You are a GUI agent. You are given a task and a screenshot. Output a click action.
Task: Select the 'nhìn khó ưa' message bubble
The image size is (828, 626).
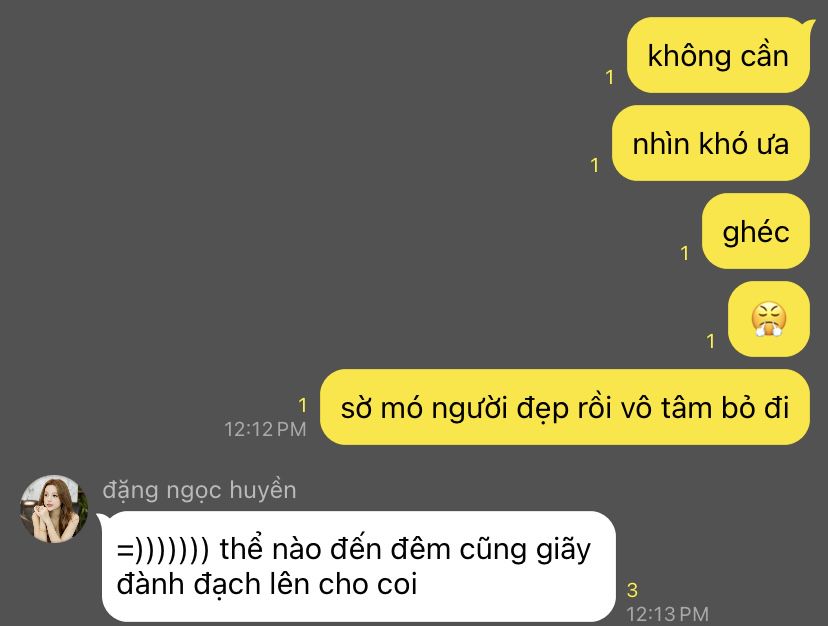(711, 143)
